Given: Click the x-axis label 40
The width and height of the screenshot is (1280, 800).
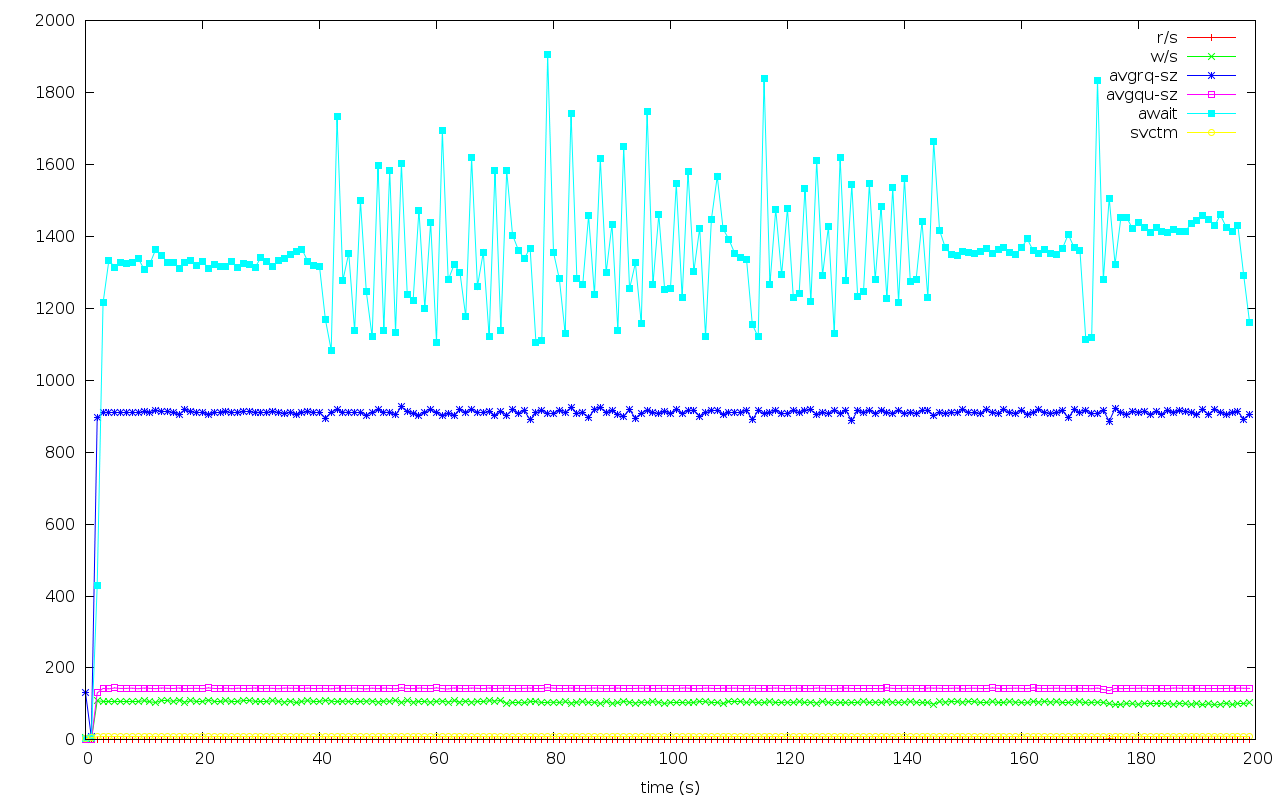Looking at the screenshot, I should click(320, 759).
